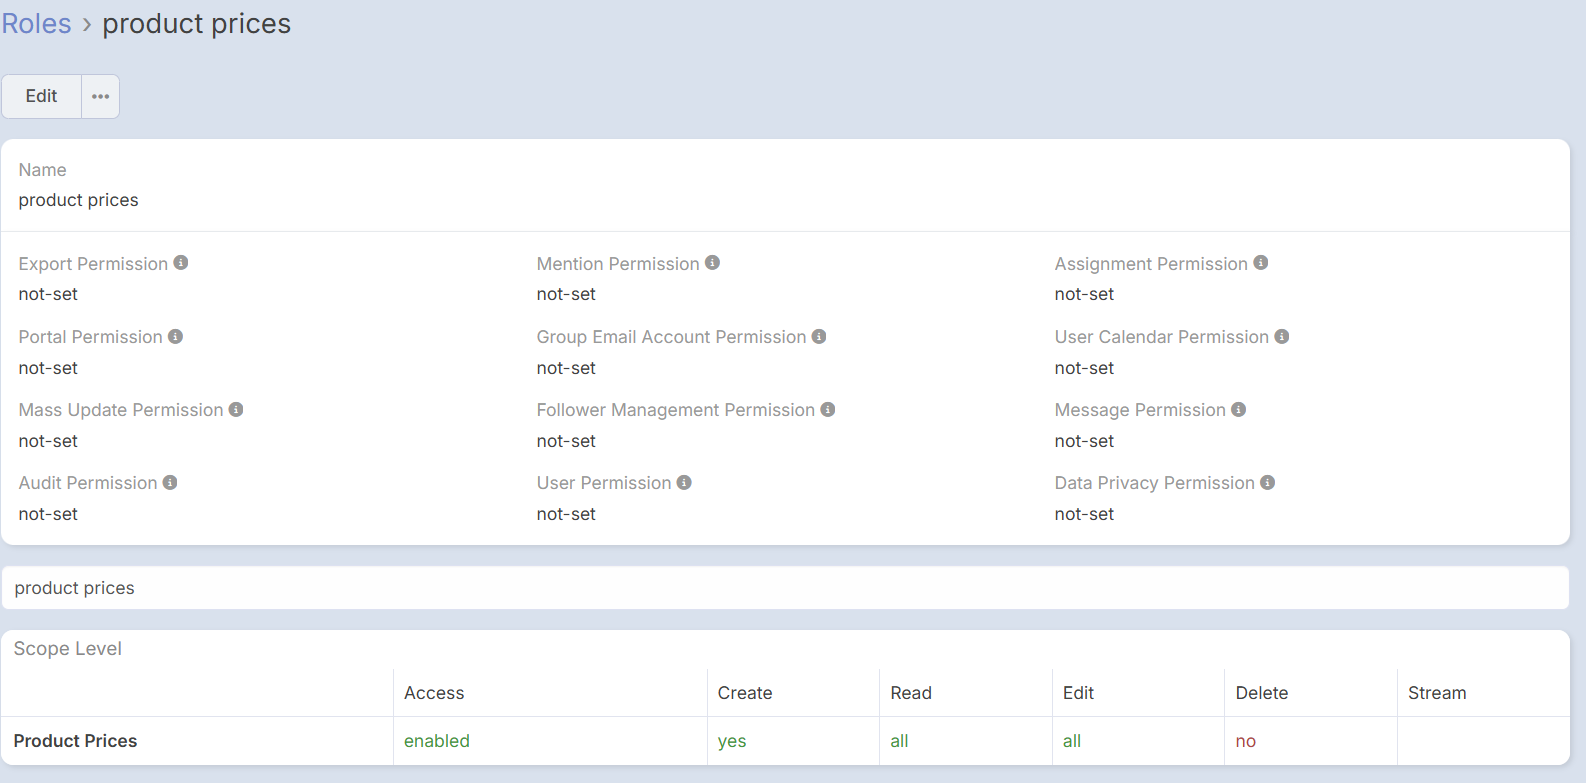Click the Delete column 'no' value

[x=1245, y=741]
